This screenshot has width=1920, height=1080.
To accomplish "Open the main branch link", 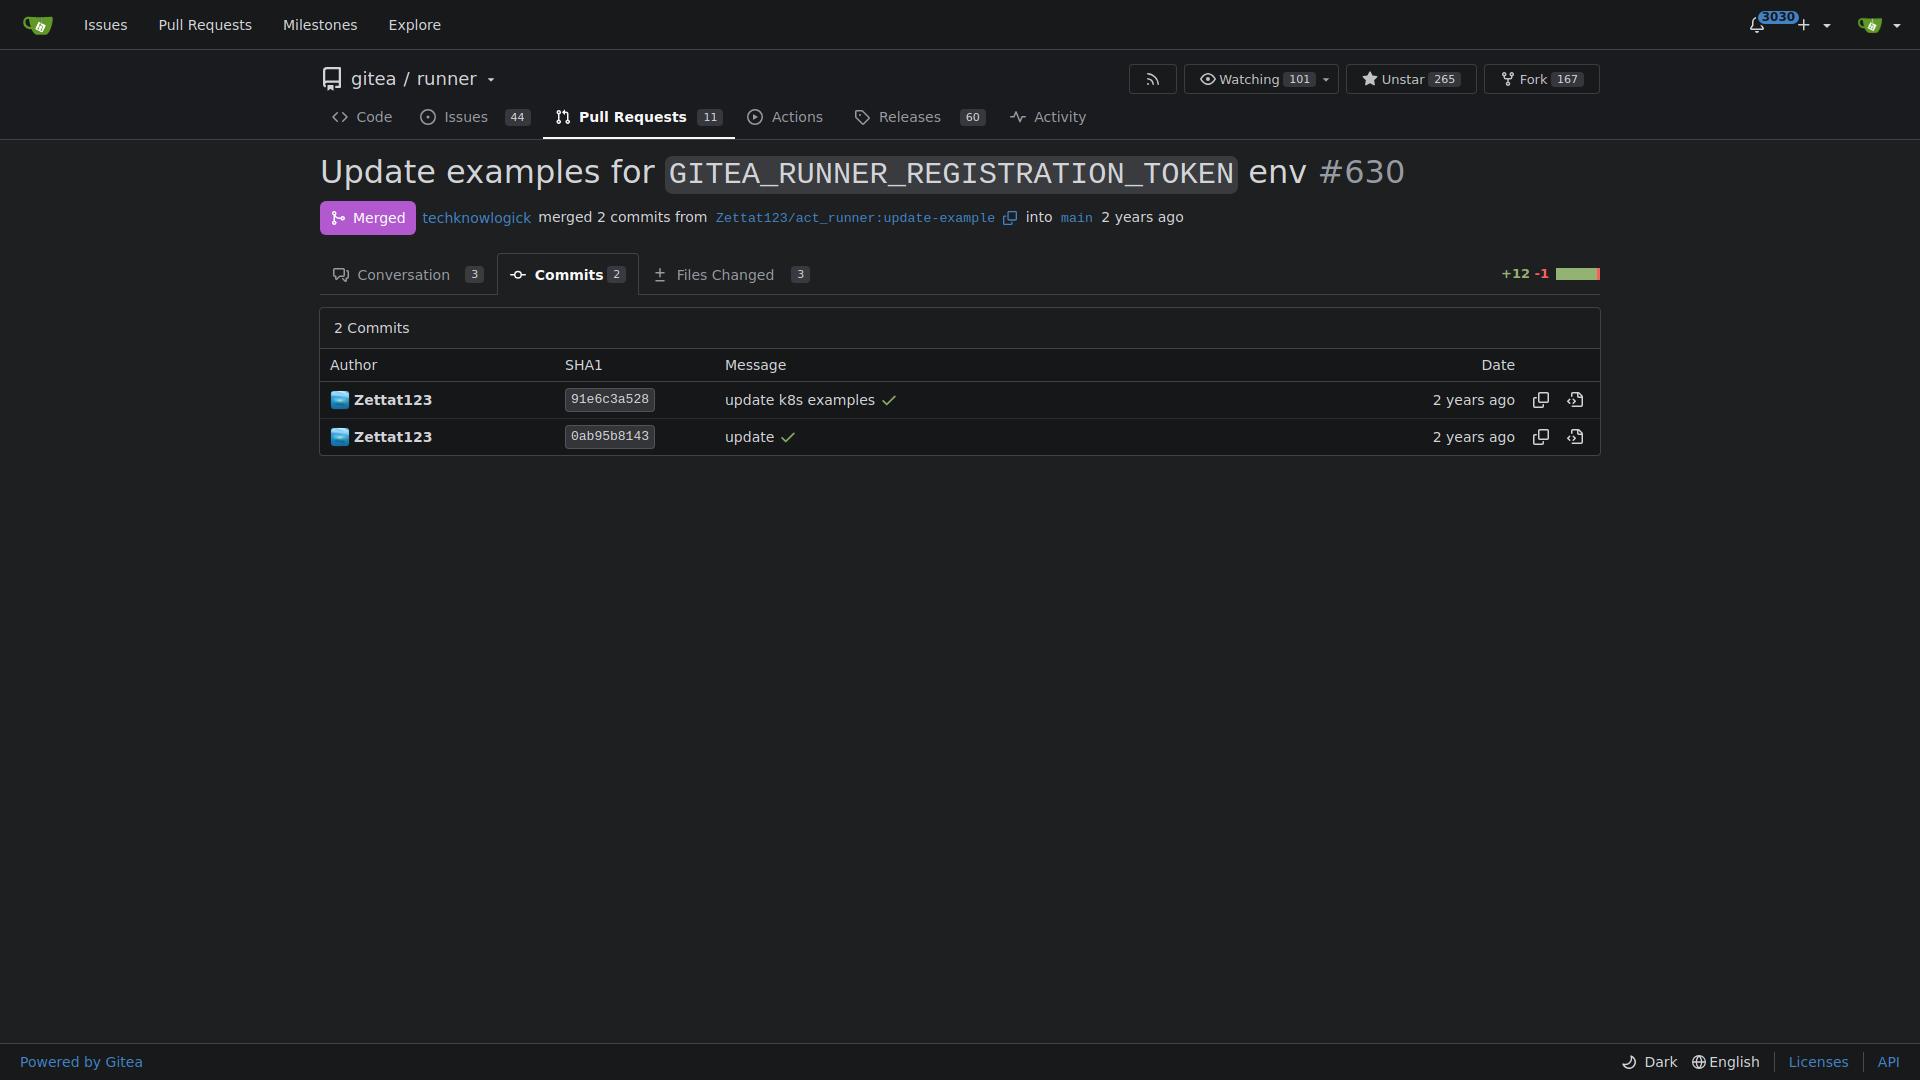I will coord(1076,218).
